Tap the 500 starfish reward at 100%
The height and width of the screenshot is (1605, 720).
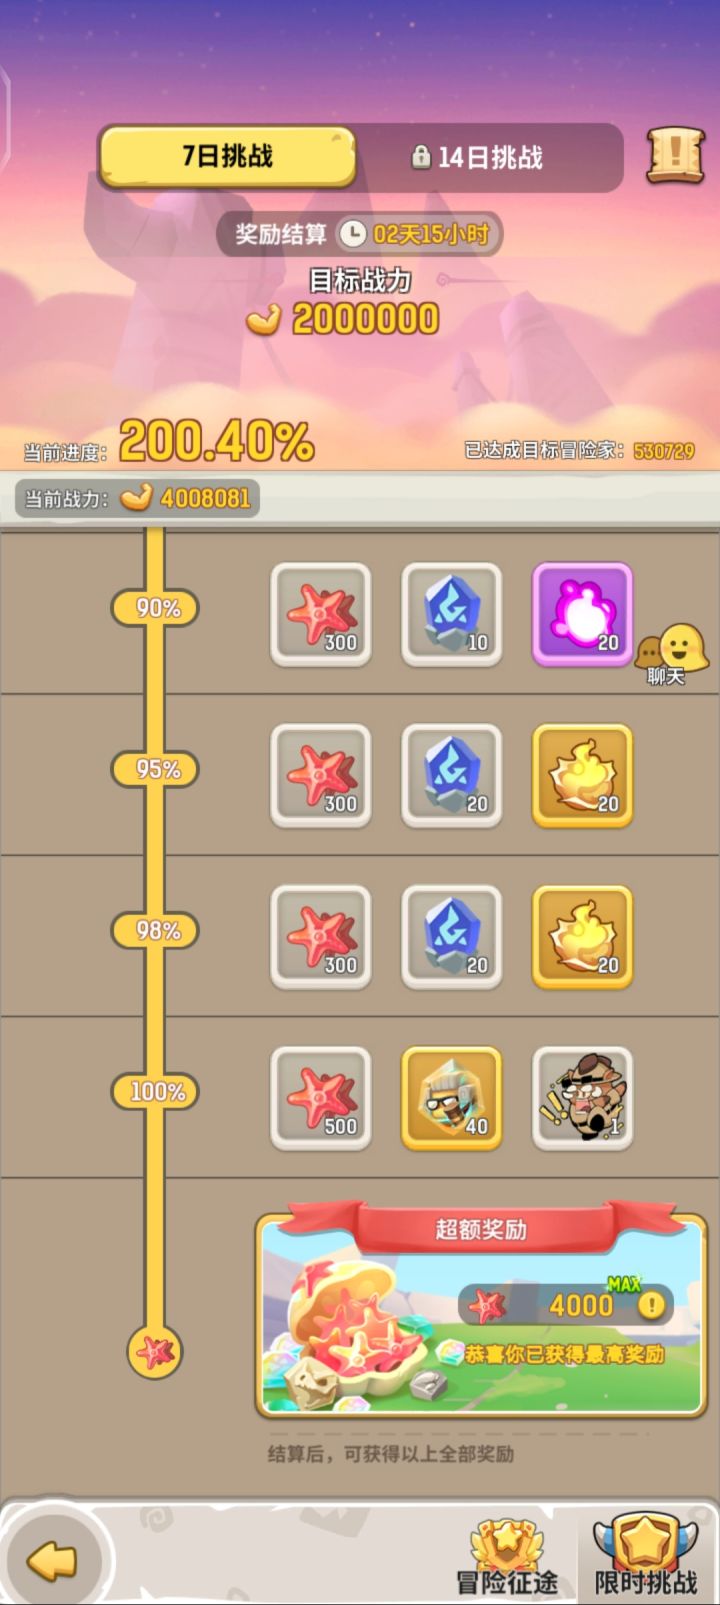(321, 1098)
